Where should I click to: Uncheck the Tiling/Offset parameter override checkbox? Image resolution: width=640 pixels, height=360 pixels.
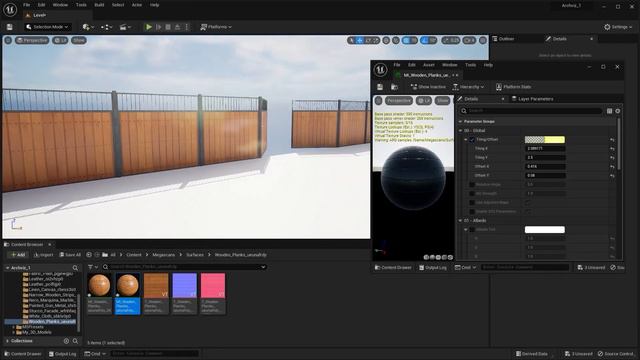coord(472,140)
